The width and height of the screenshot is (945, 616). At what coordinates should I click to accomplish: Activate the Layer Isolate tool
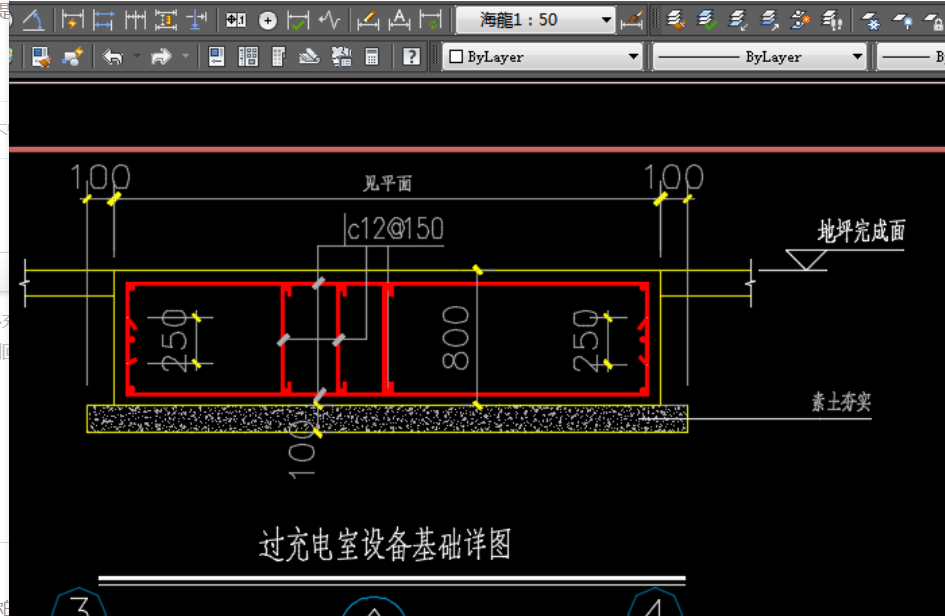[x=738, y=20]
